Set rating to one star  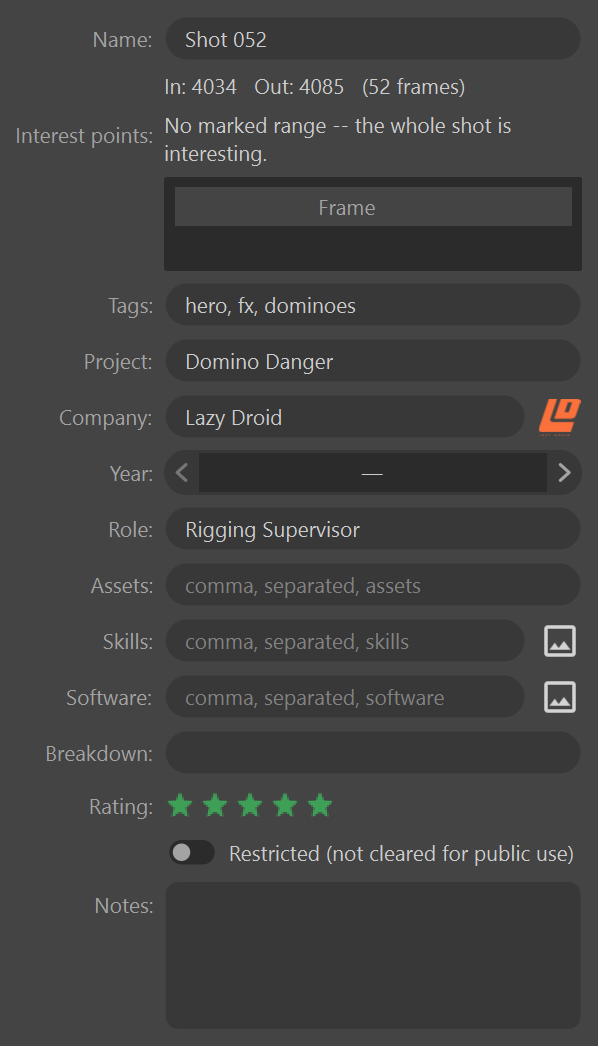coord(180,805)
